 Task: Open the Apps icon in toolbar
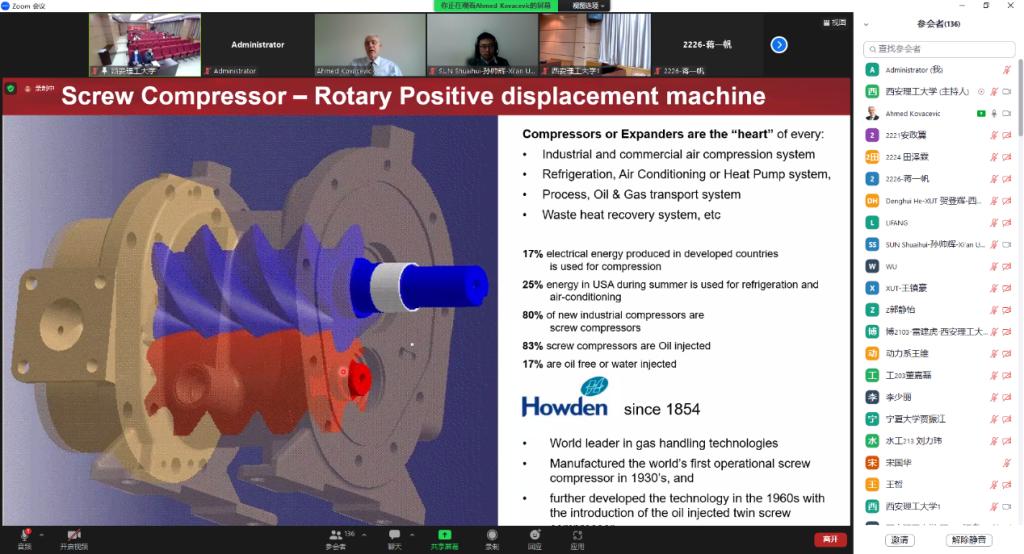coord(577,536)
